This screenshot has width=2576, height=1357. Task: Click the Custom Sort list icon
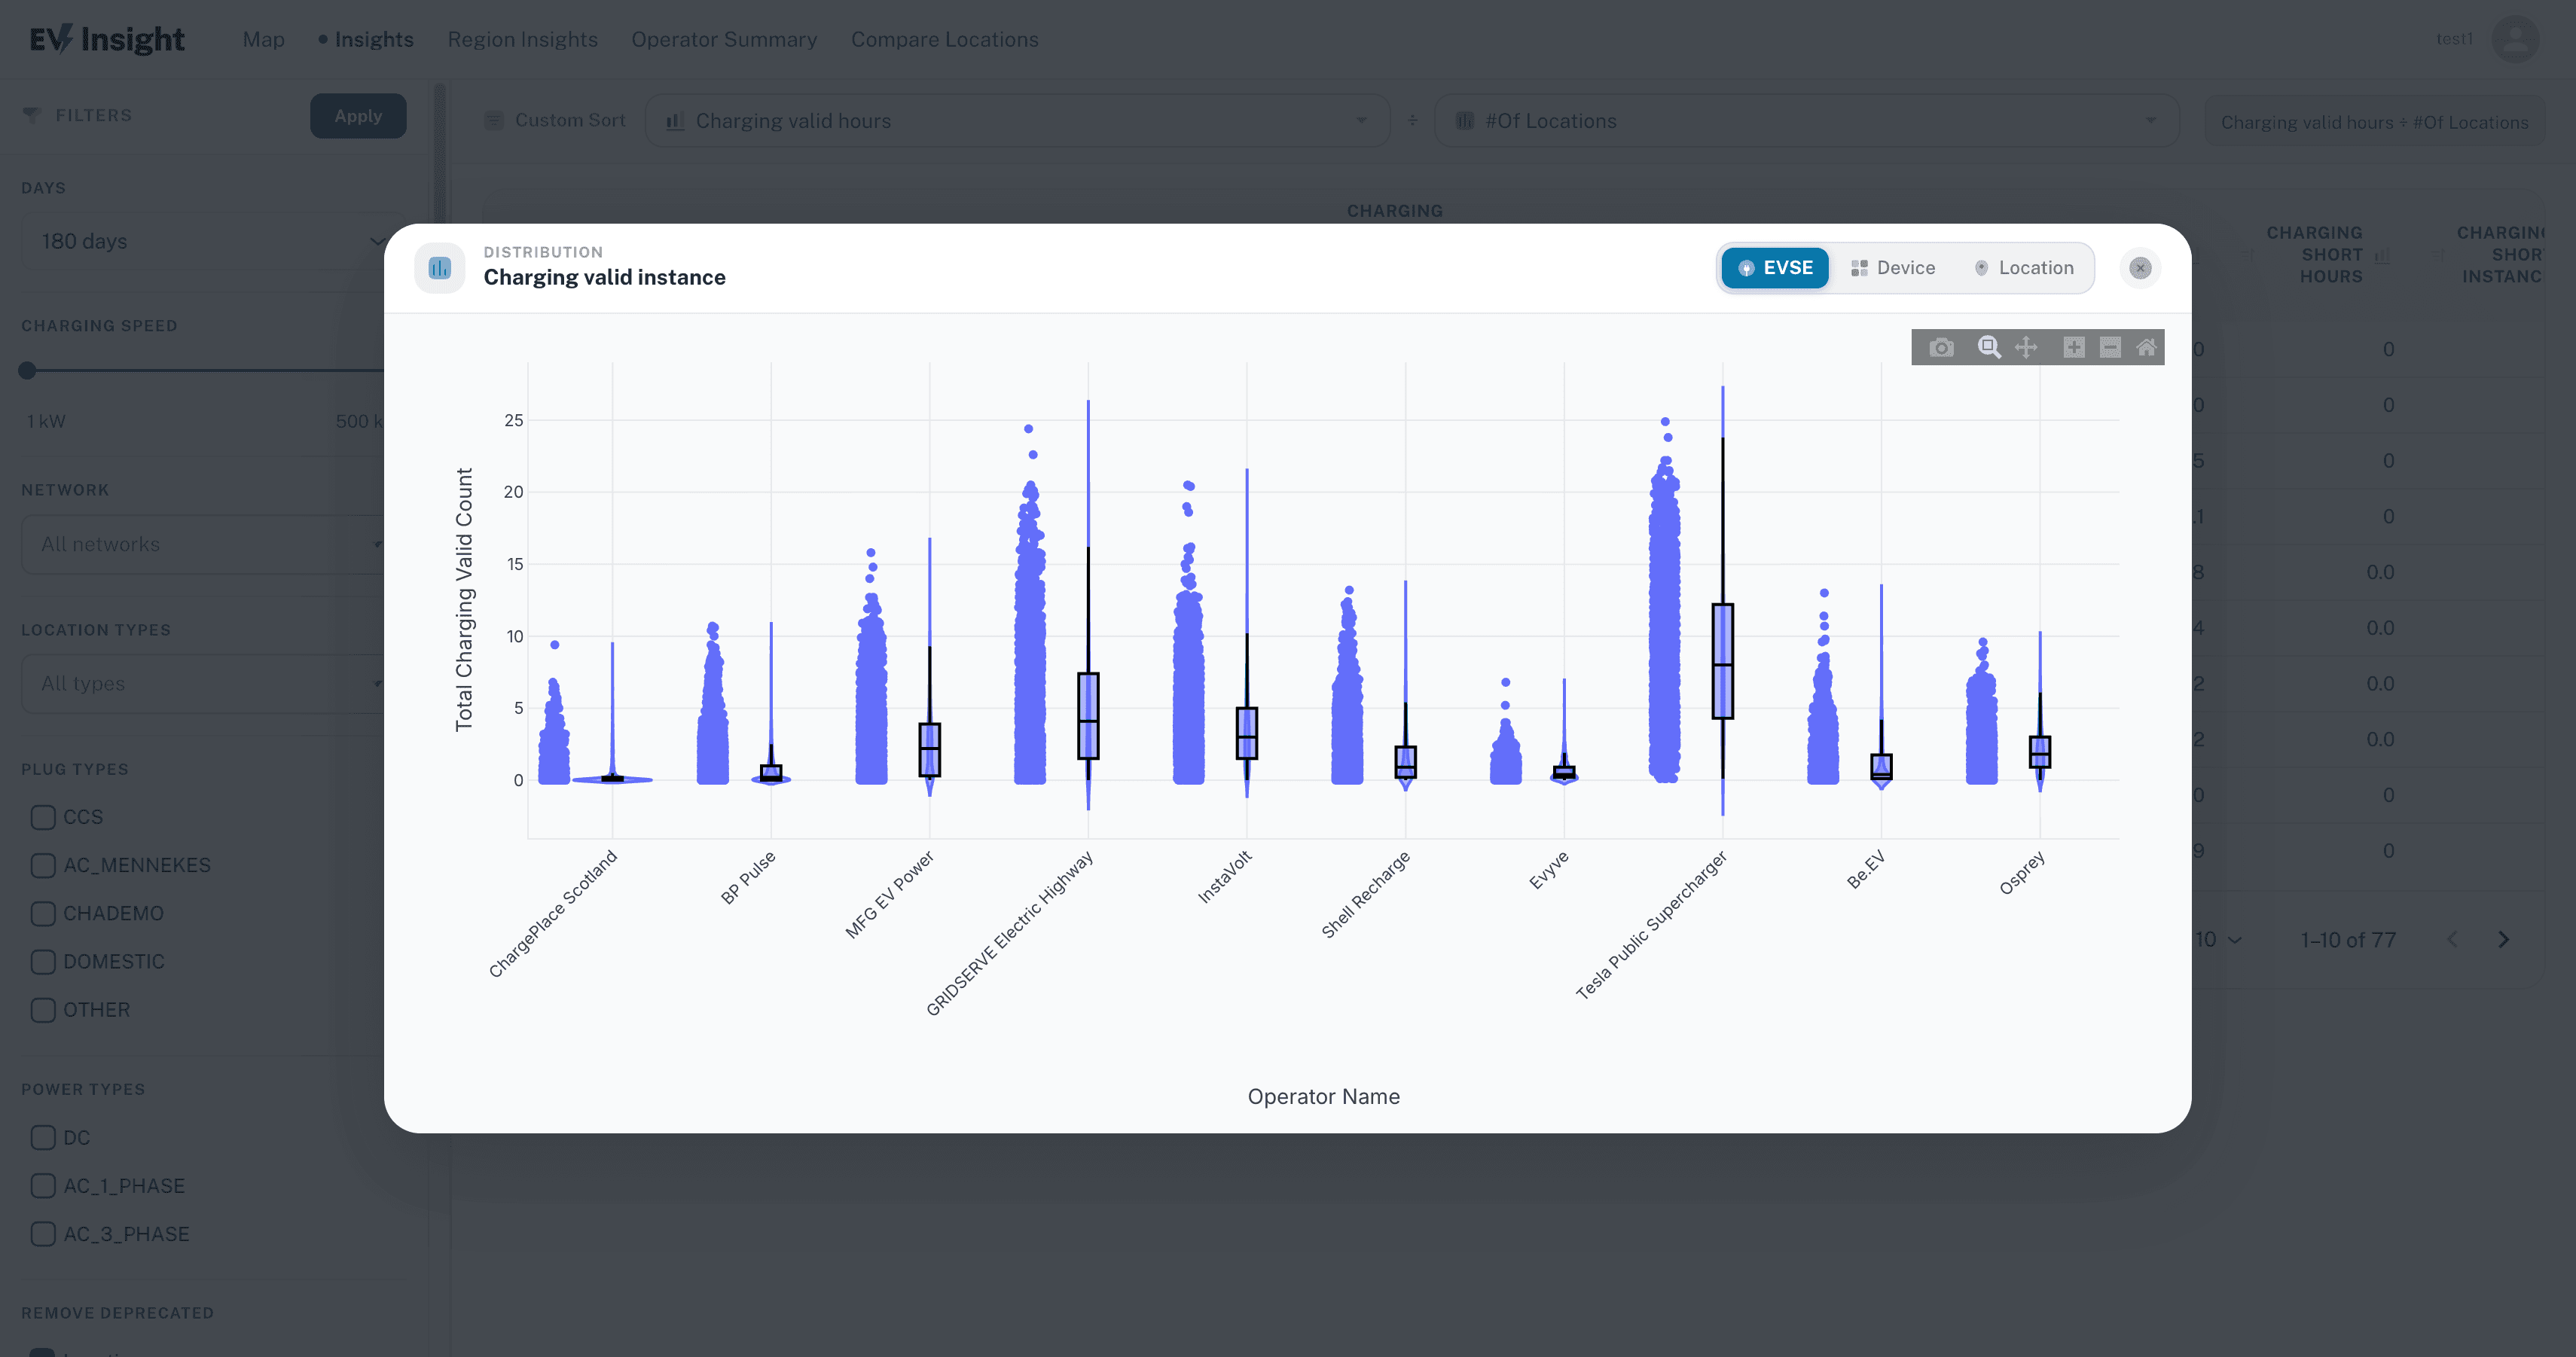493,120
